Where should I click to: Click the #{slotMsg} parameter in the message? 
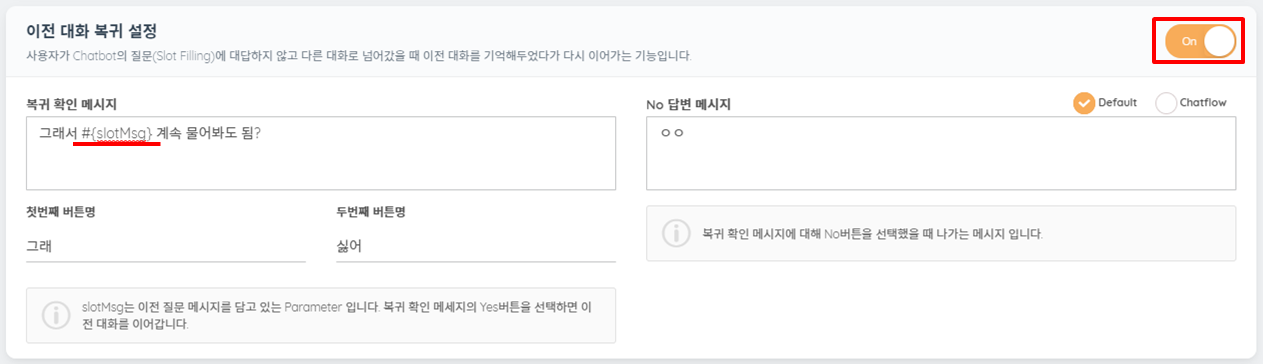point(119,133)
